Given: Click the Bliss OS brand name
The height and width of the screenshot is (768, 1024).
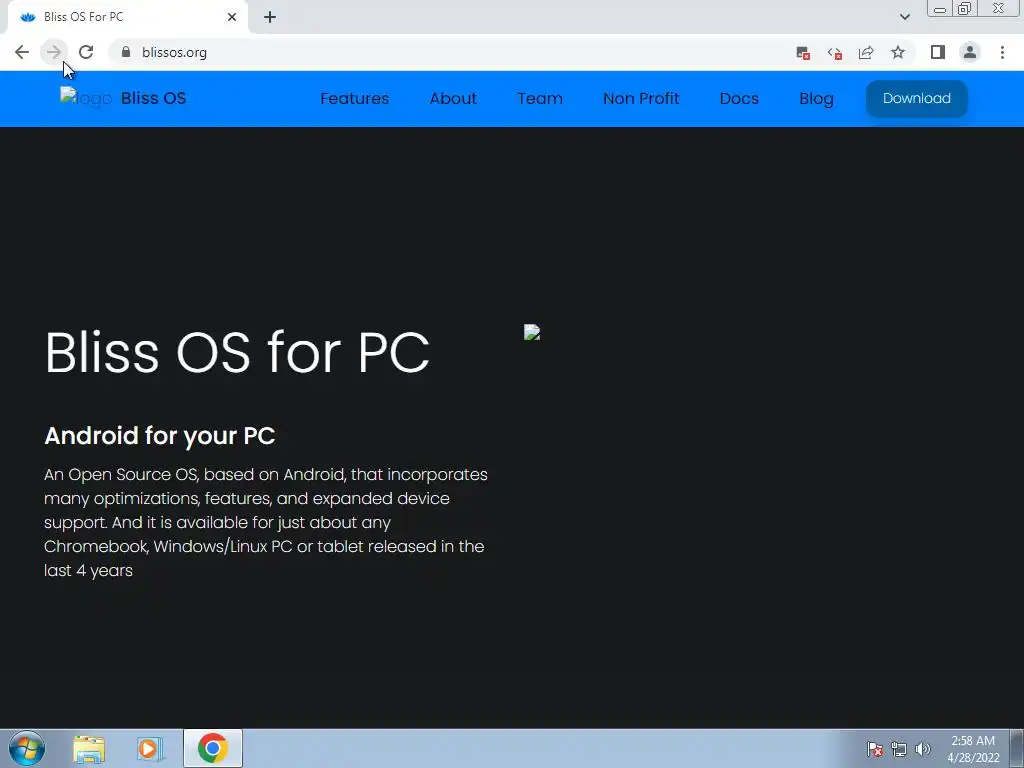Looking at the screenshot, I should tap(153, 98).
